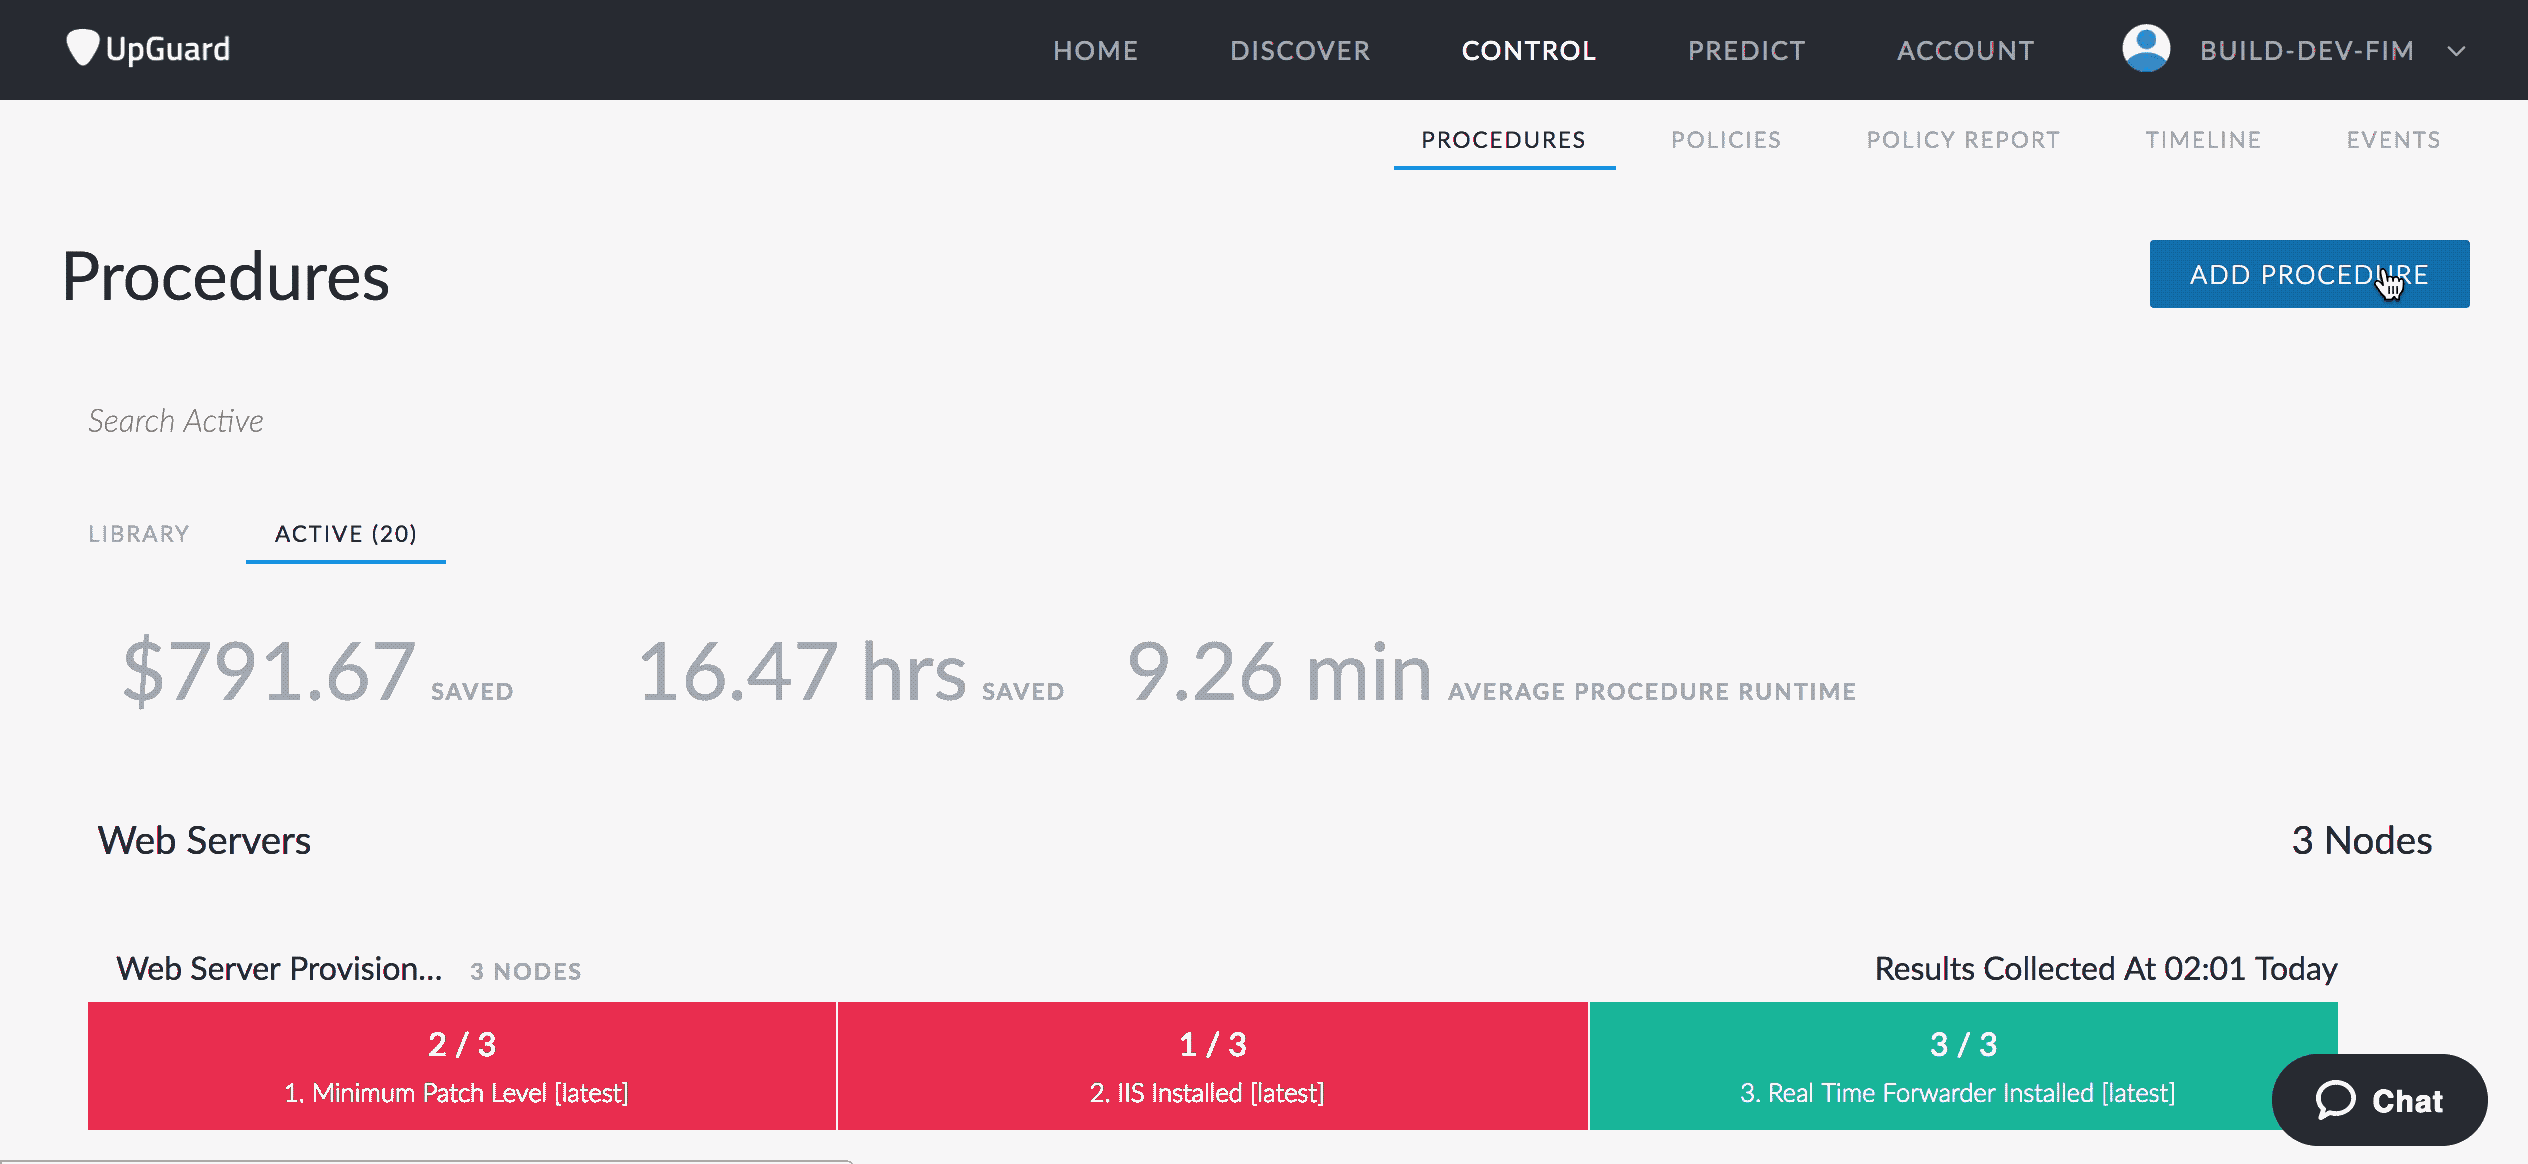Open the Chat widget
The width and height of the screenshot is (2528, 1164).
[x=2379, y=1100]
